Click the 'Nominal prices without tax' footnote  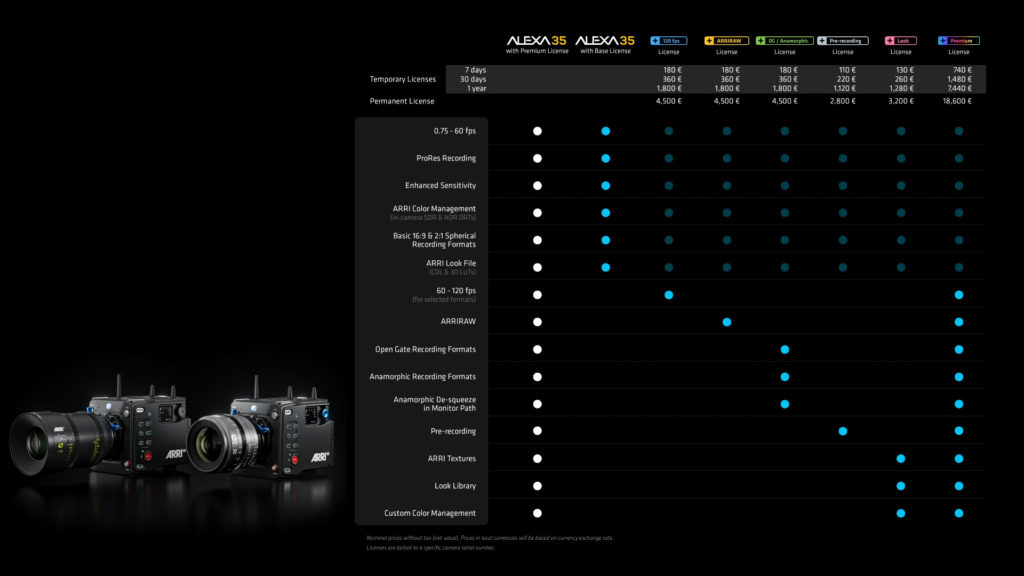(490, 538)
